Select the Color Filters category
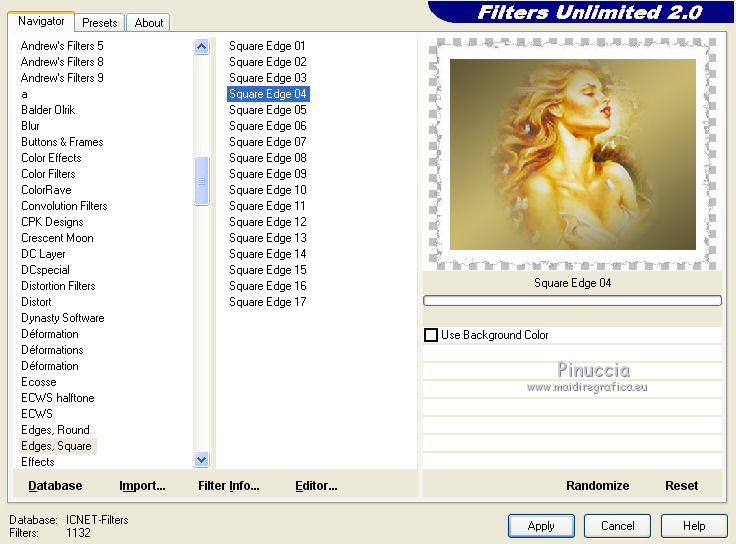The width and height of the screenshot is (736, 544). (48, 174)
